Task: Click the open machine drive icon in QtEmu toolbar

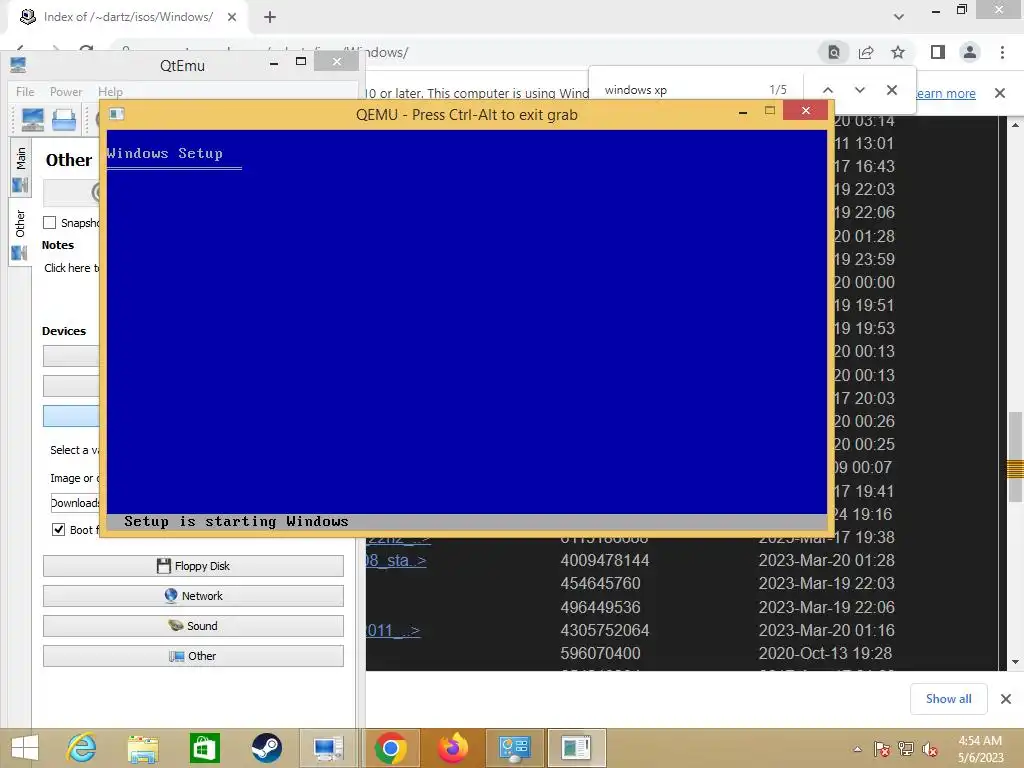Action: pos(64,120)
